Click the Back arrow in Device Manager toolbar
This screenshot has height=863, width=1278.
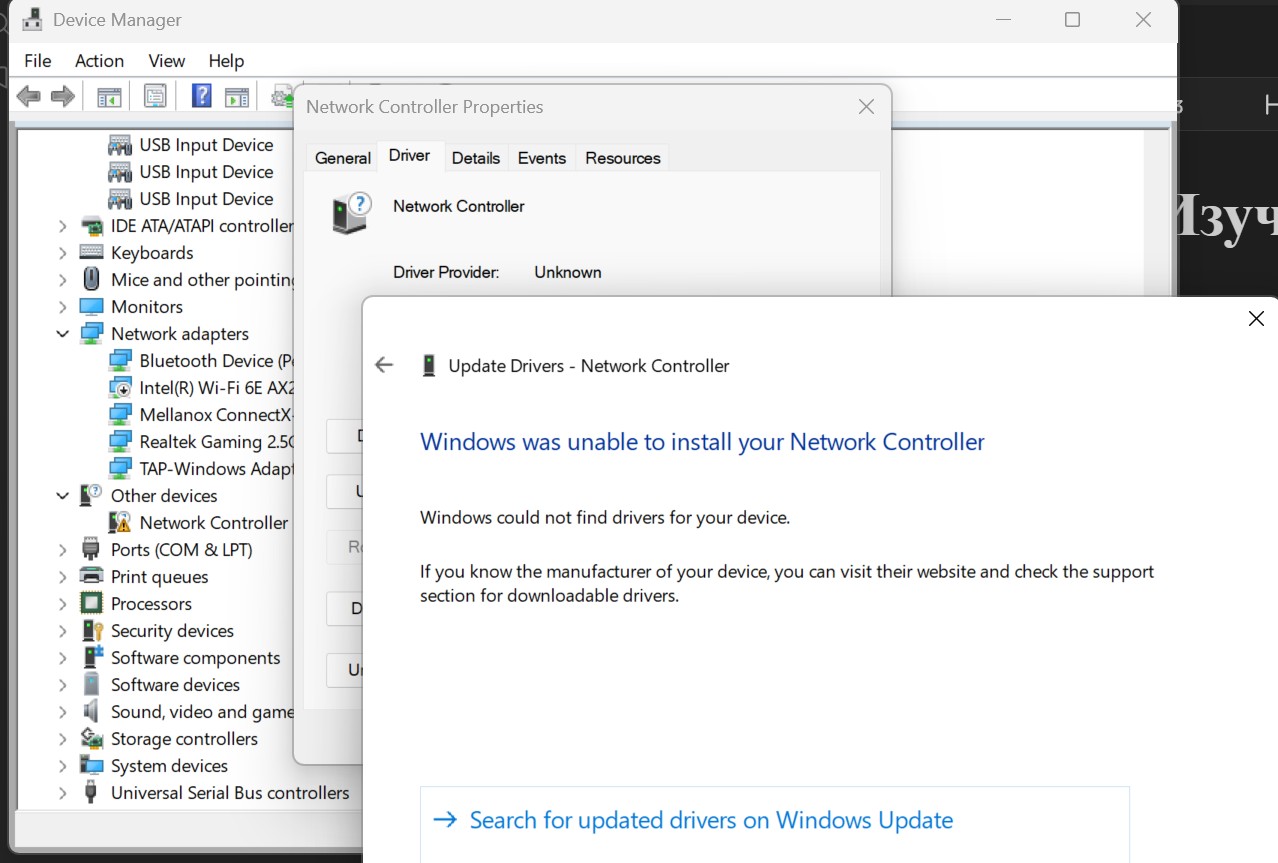[29, 97]
